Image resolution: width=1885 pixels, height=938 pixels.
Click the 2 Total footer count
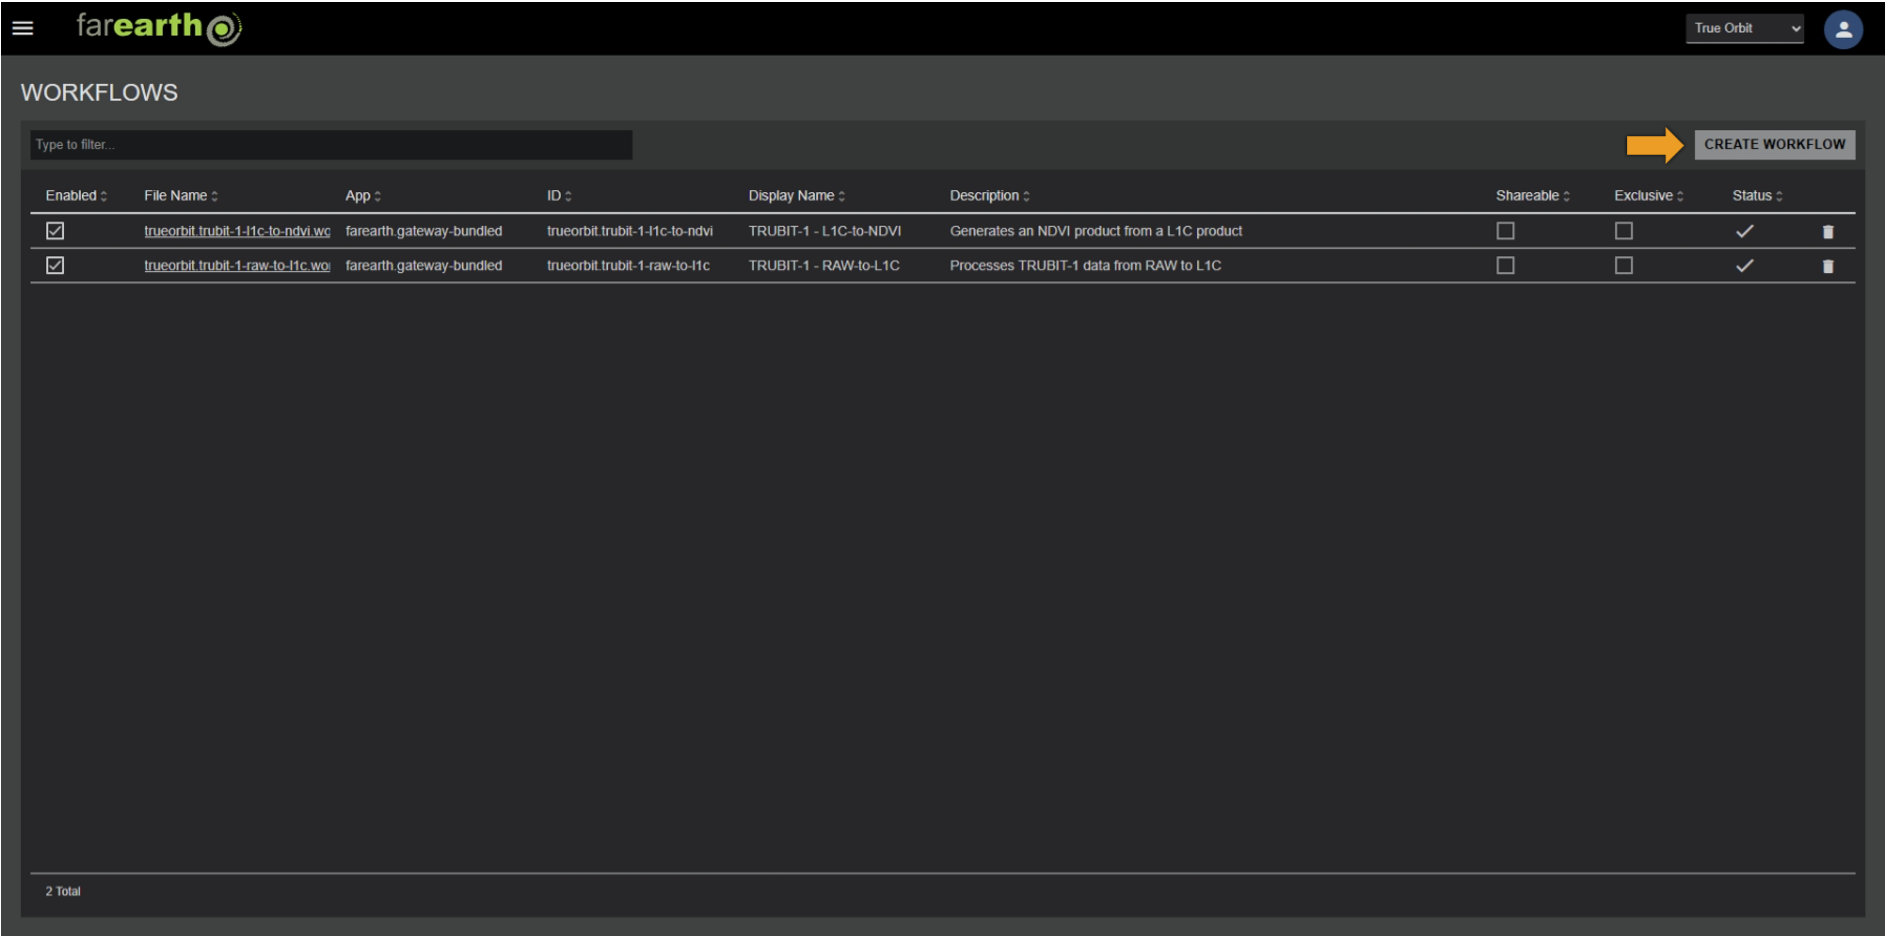[x=63, y=891]
